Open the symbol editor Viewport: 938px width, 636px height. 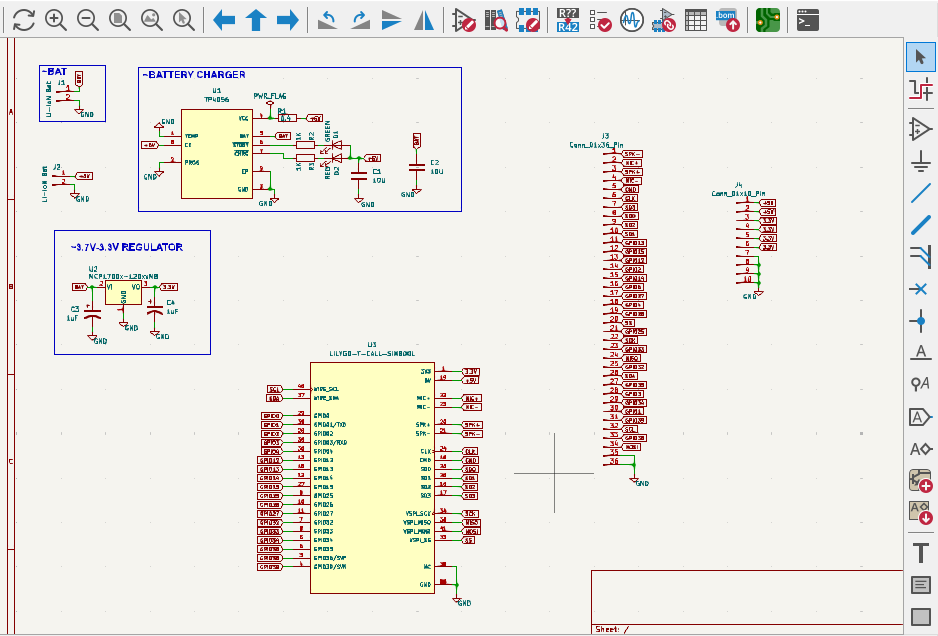tap(463, 19)
